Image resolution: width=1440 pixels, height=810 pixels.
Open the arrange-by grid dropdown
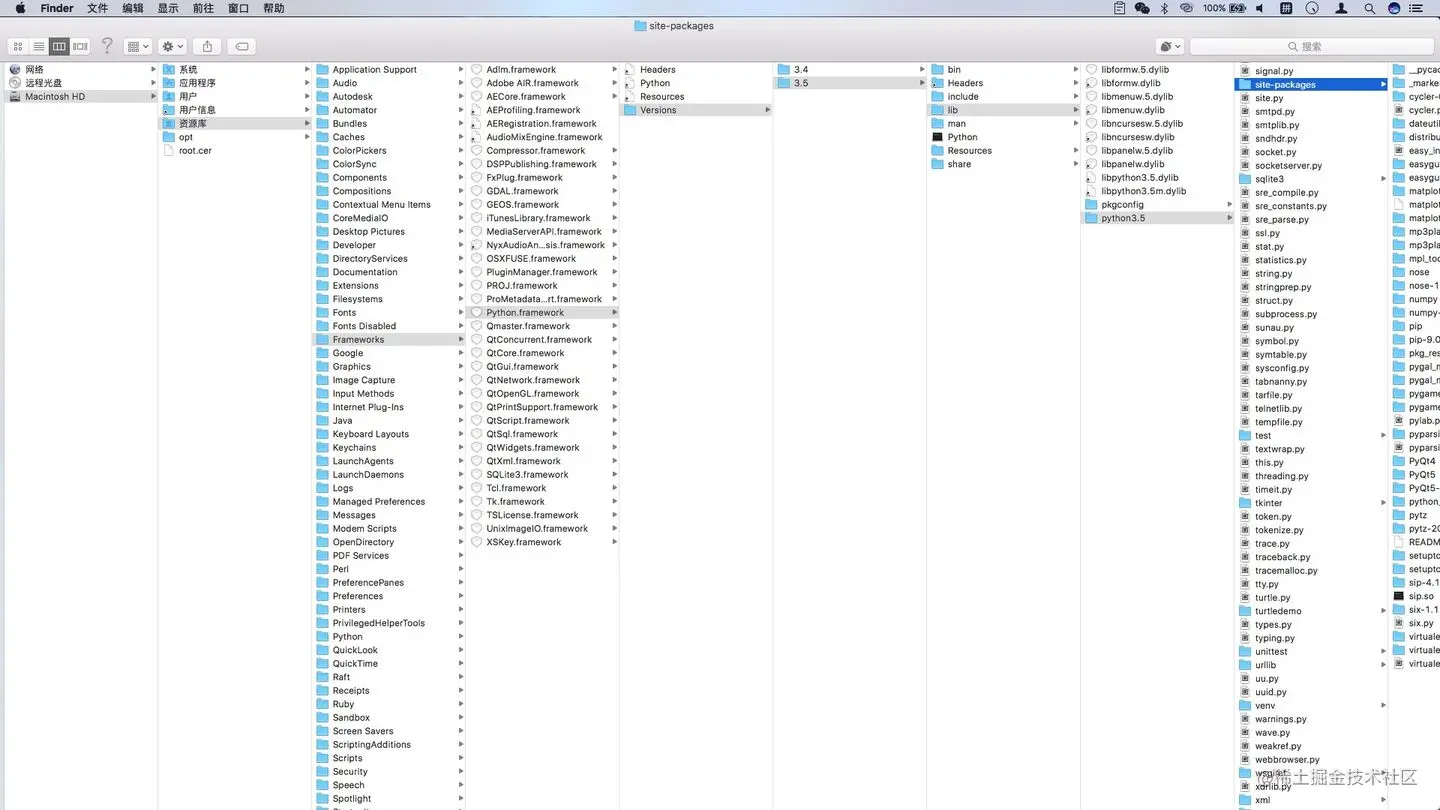point(138,46)
